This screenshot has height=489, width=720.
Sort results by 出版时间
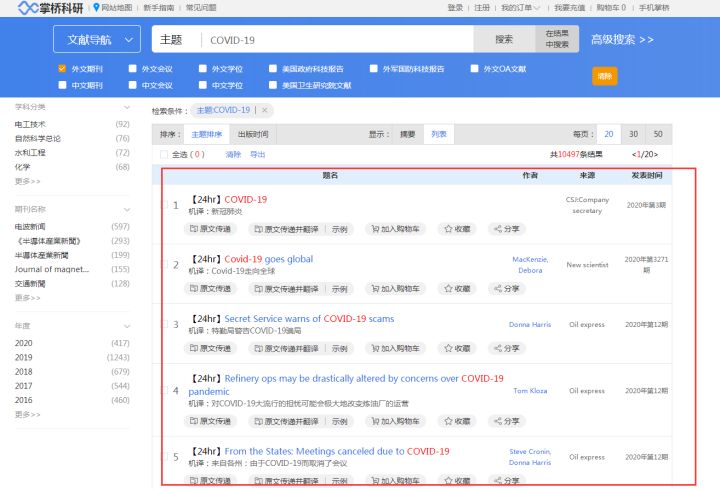[253, 134]
